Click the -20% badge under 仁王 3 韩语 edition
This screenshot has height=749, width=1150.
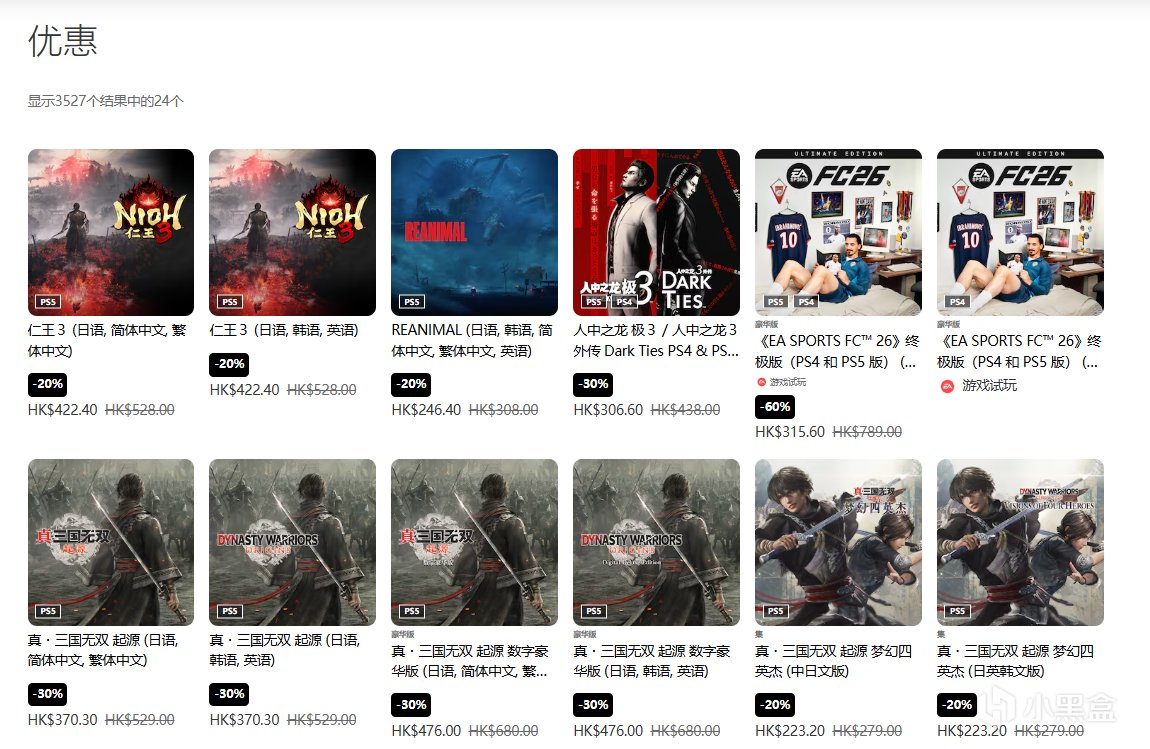pos(230,365)
